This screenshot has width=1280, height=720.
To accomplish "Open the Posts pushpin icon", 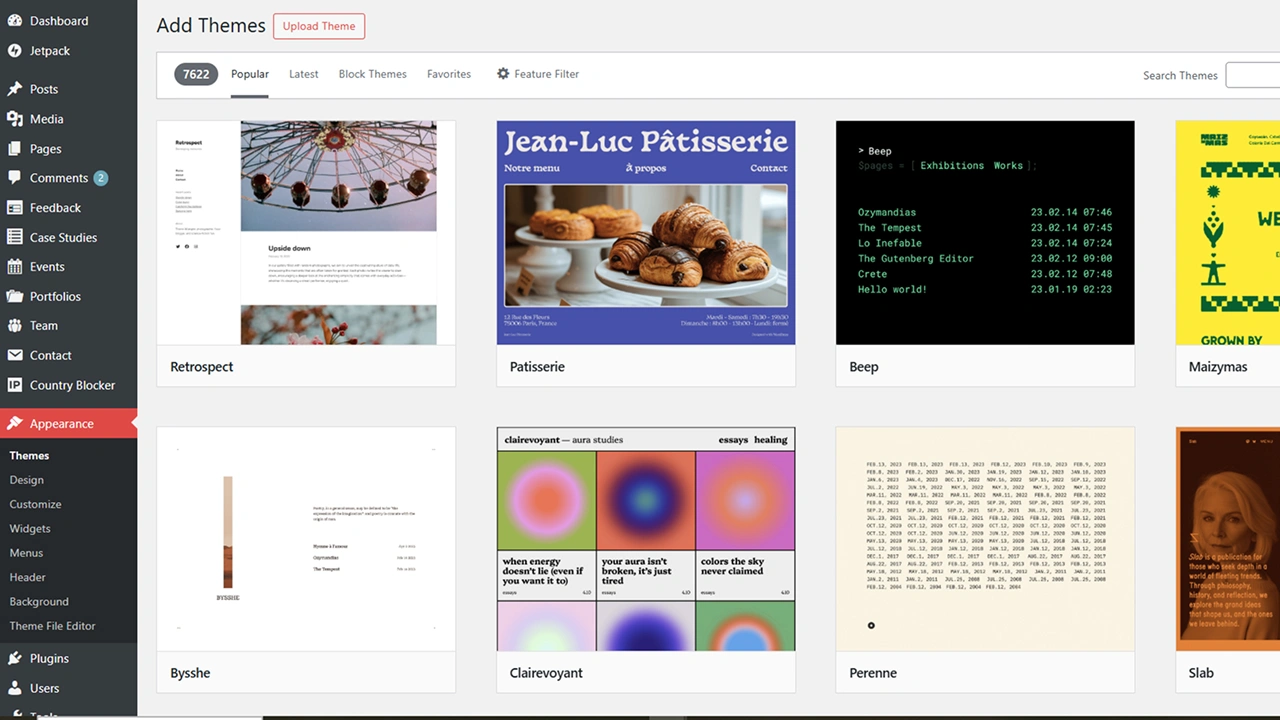I will coord(15,89).
